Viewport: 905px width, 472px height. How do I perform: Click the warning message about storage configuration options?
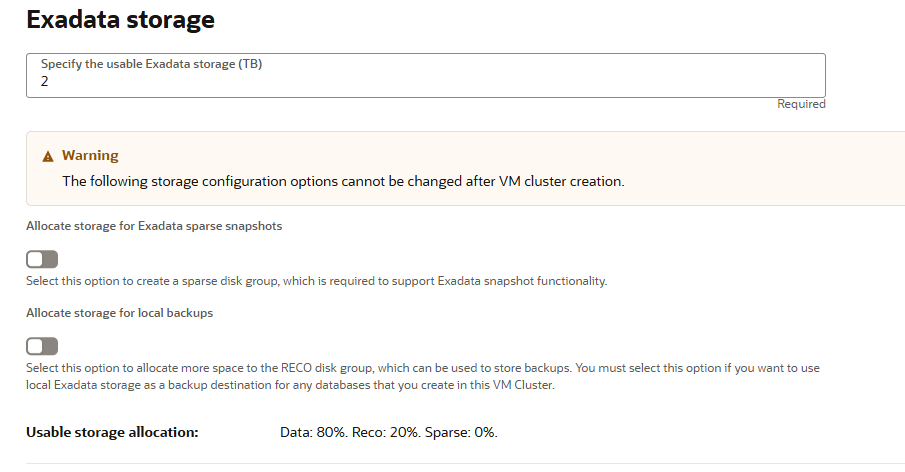coord(343,181)
